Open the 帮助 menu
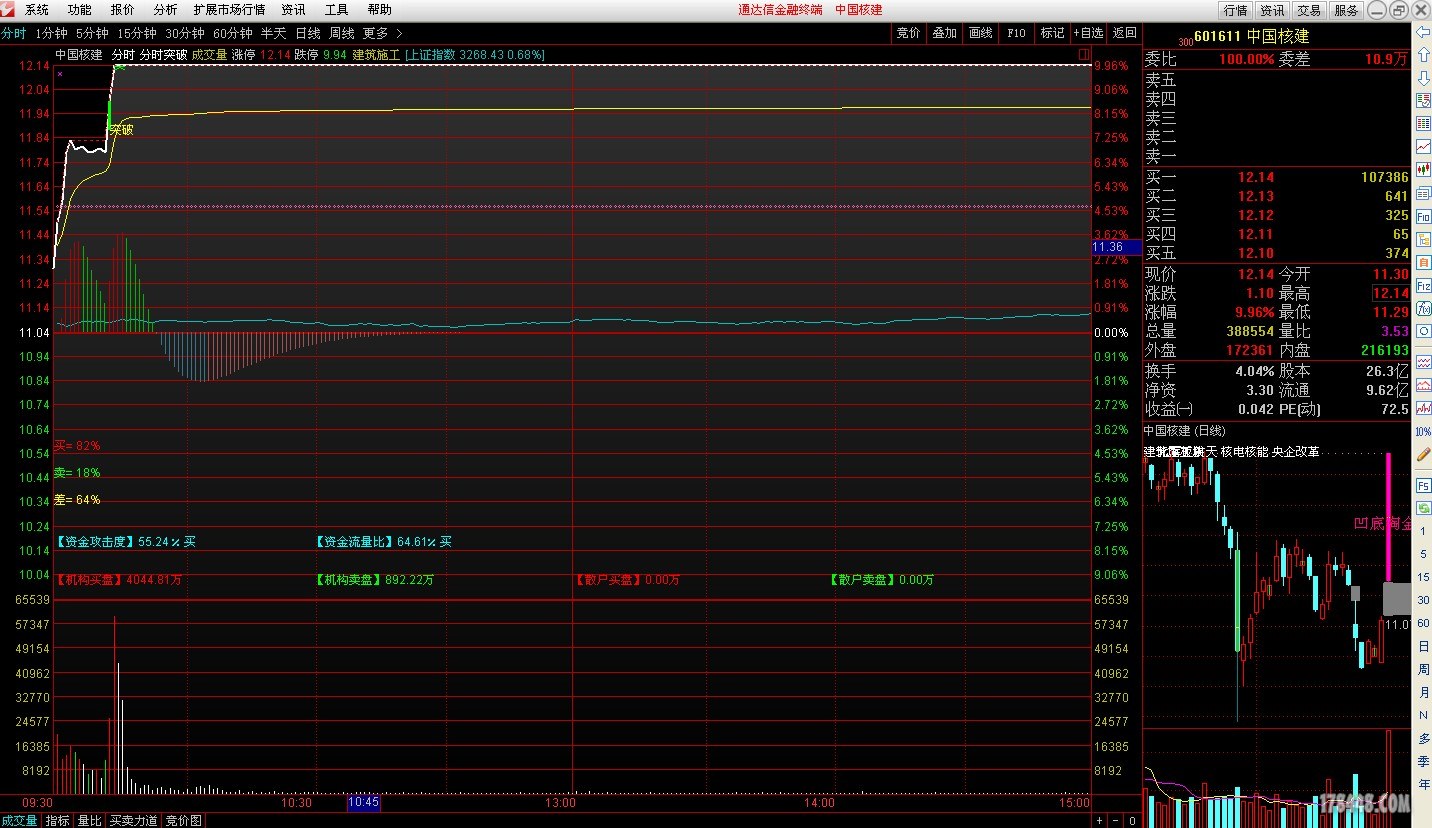The width and height of the screenshot is (1432, 828). [379, 9]
